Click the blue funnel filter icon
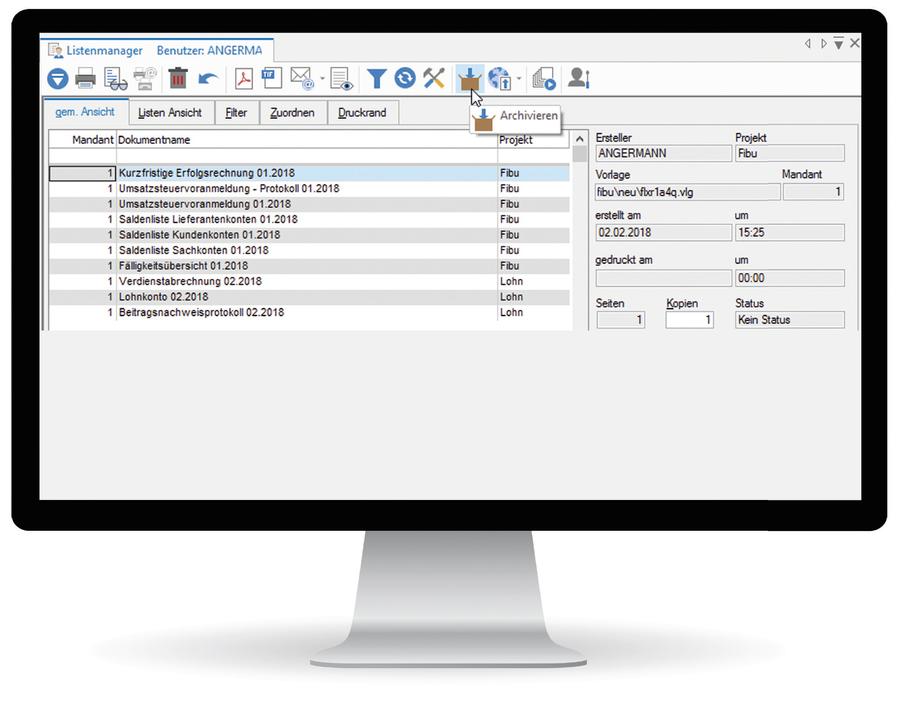The width and height of the screenshot is (900, 711). [375, 78]
